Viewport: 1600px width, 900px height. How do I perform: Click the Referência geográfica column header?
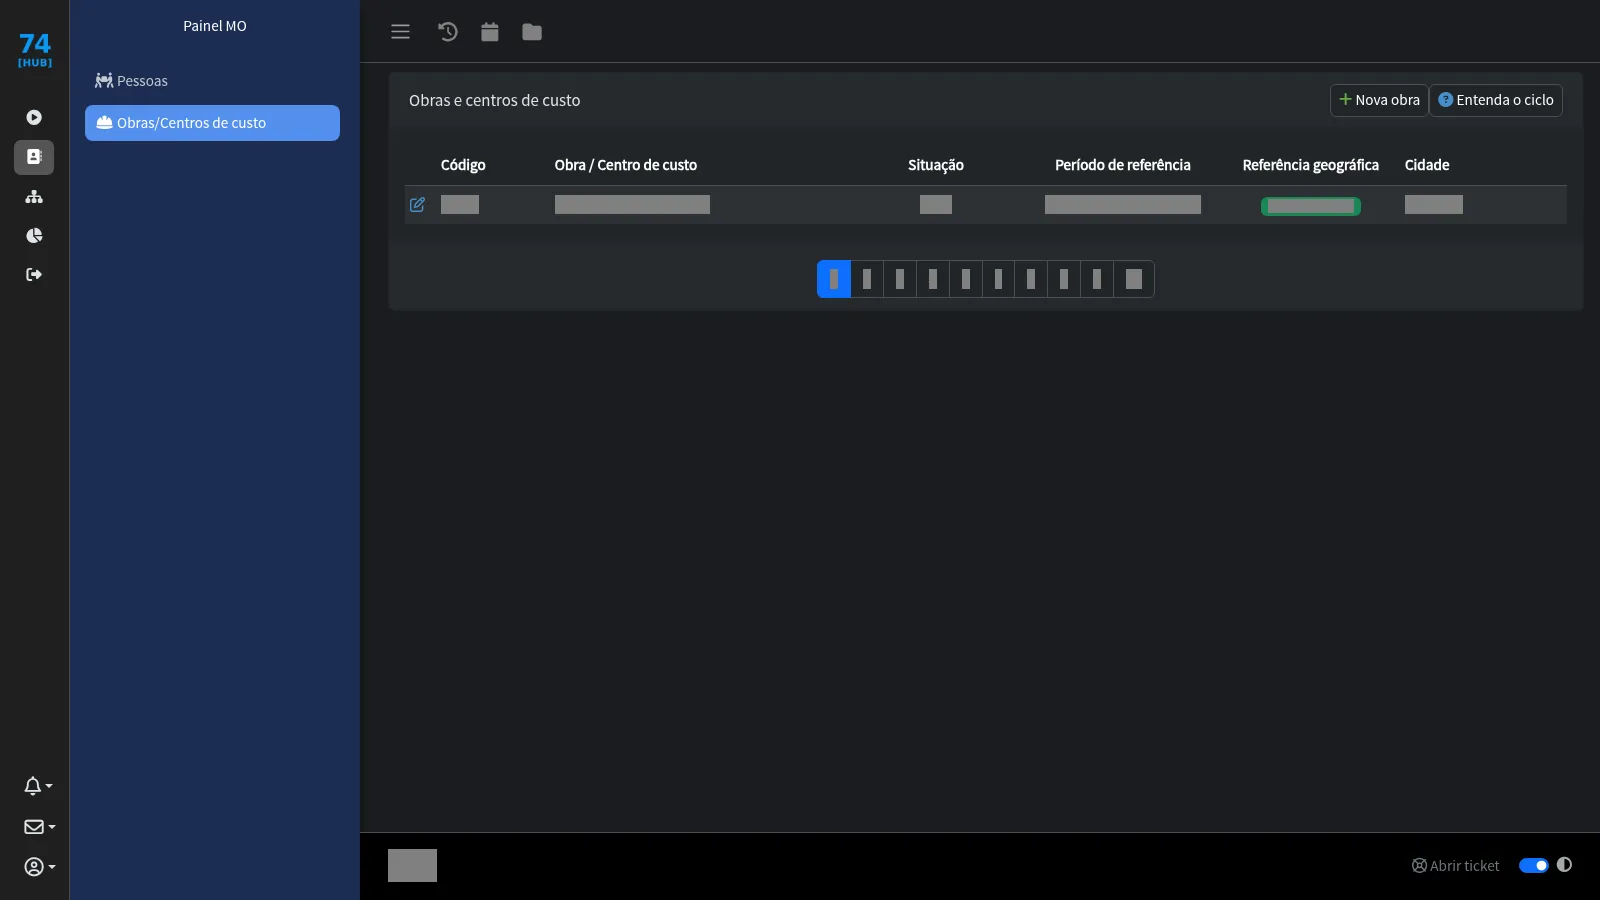click(x=1311, y=165)
